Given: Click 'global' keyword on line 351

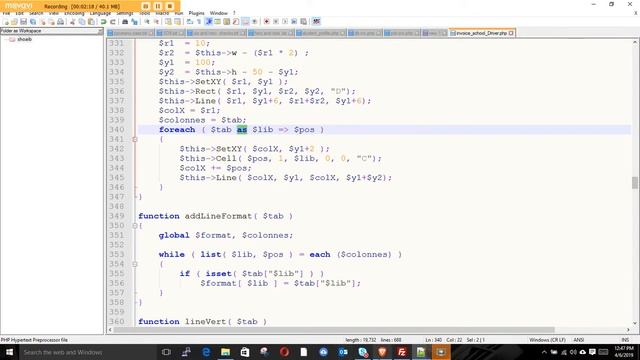Looking at the screenshot, I should [174, 235].
